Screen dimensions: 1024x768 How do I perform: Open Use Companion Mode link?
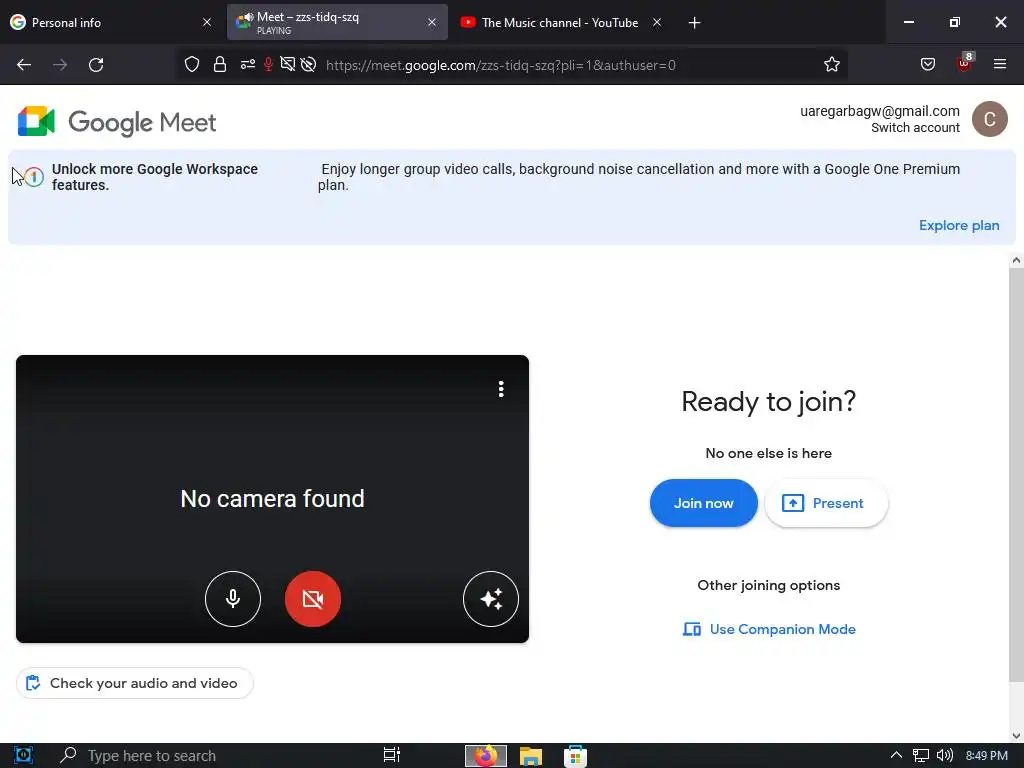pos(769,629)
